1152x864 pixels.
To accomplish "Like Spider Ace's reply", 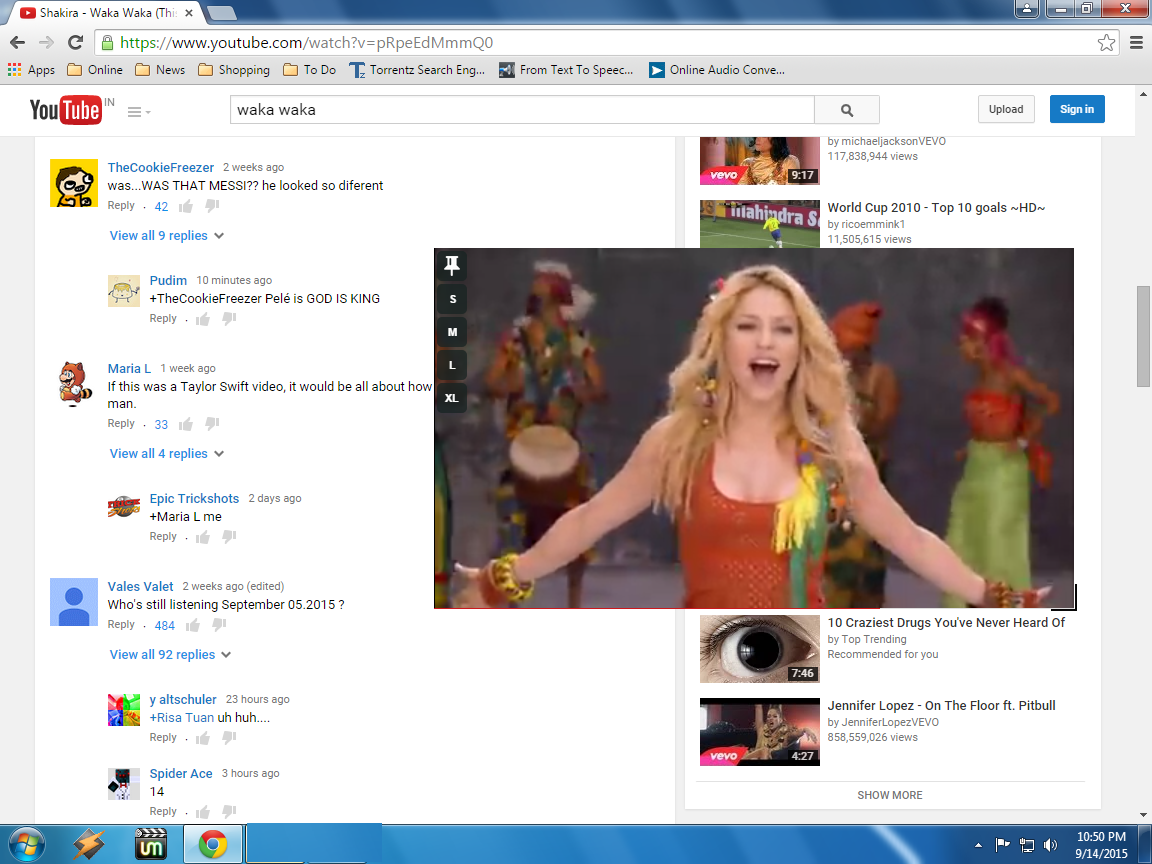I will [x=204, y=812].
